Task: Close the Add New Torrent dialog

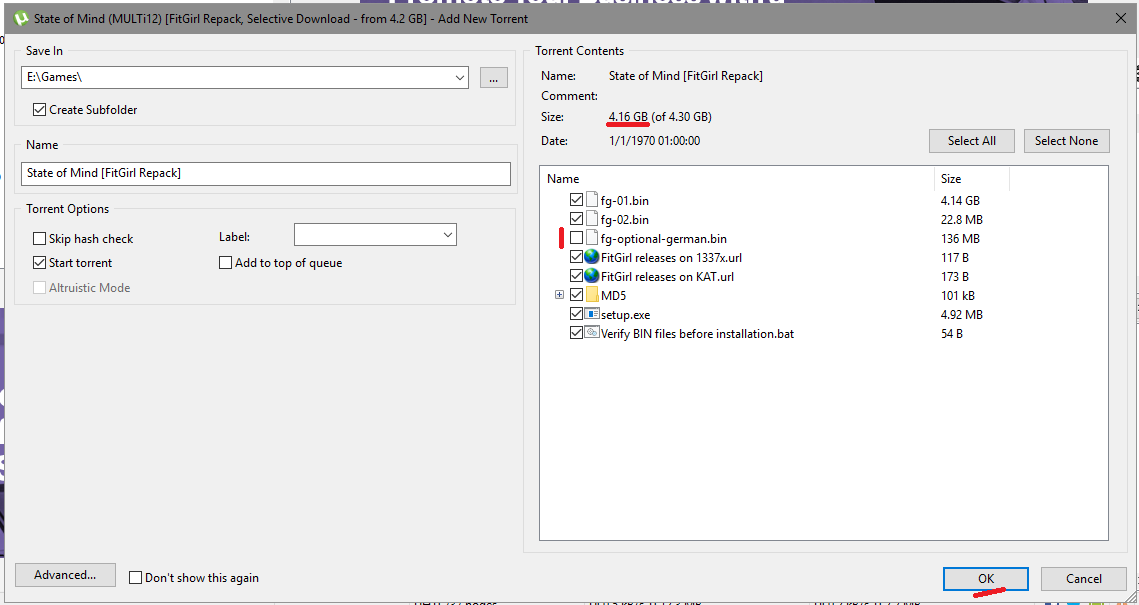Action: click(1120, 19)
